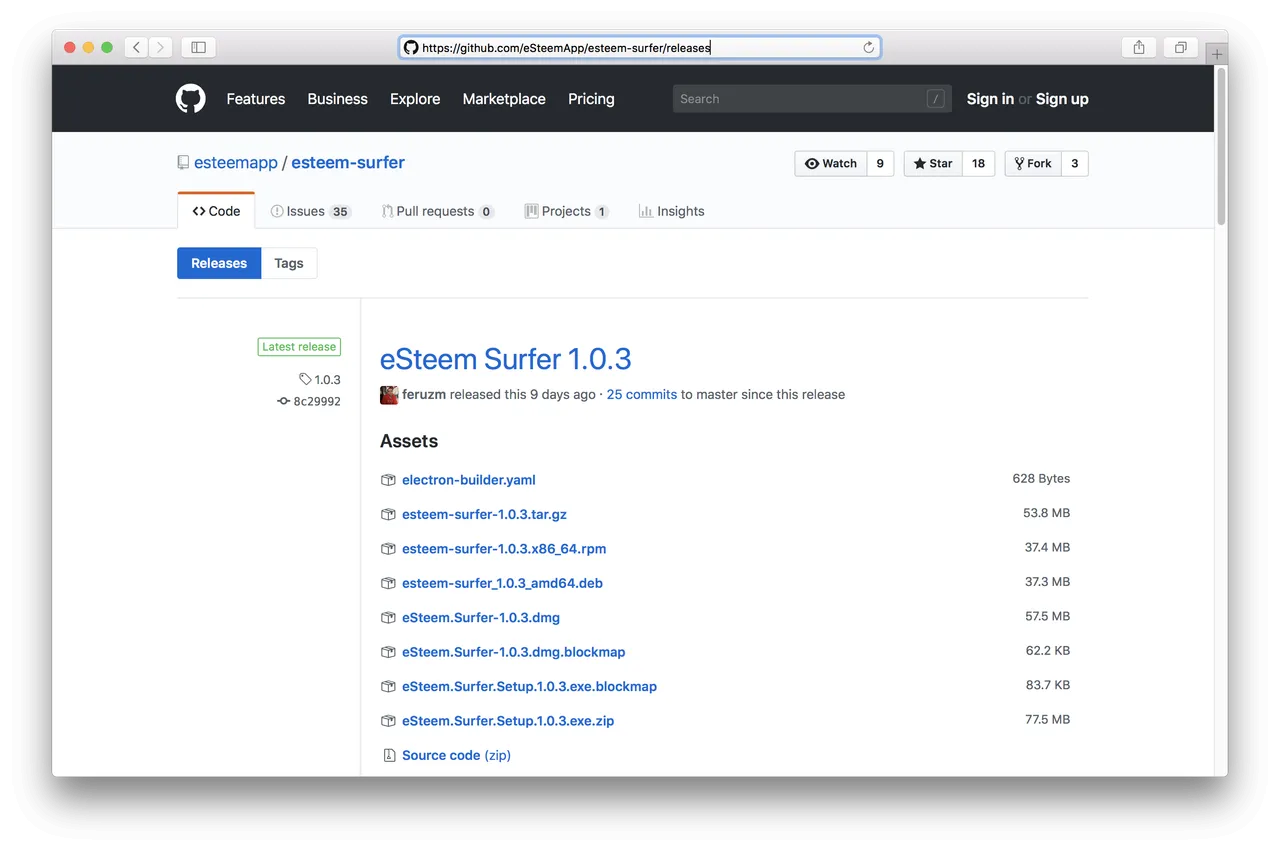Open the esteemapp owner link
This screenshot has height=851, width=1280.
236,163
